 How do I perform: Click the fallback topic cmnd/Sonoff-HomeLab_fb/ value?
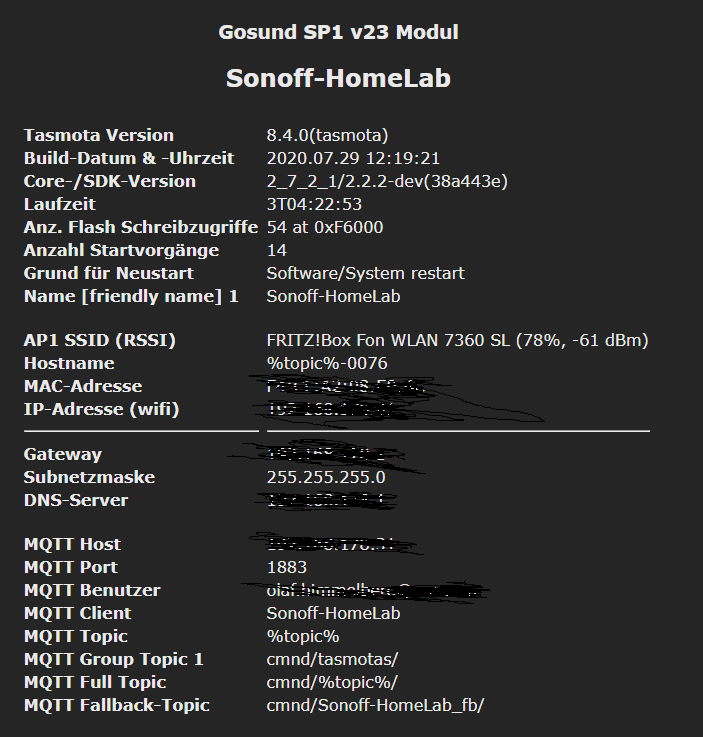click(x=375, y=706)
